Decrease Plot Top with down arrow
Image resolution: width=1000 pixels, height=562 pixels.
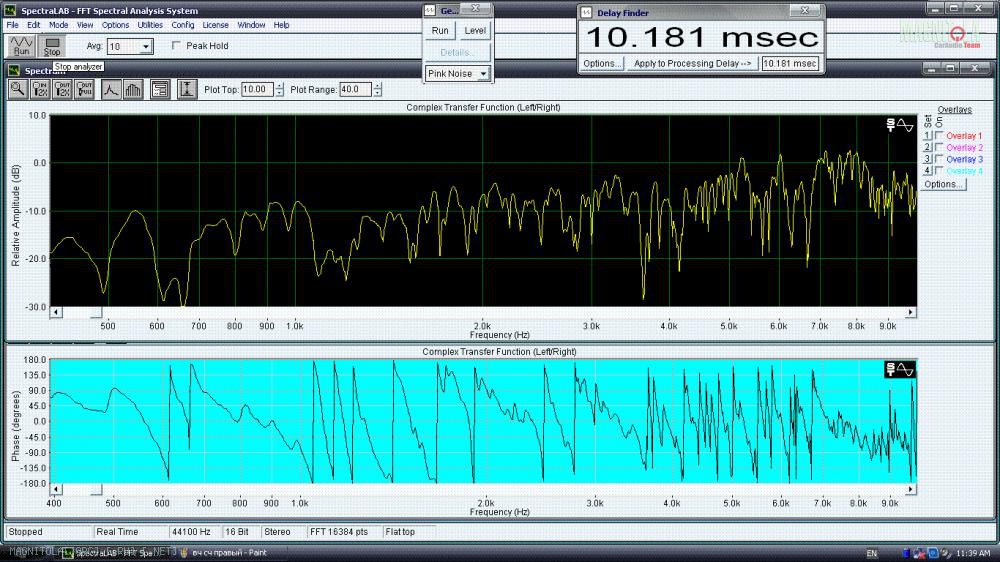pos(279,93)
